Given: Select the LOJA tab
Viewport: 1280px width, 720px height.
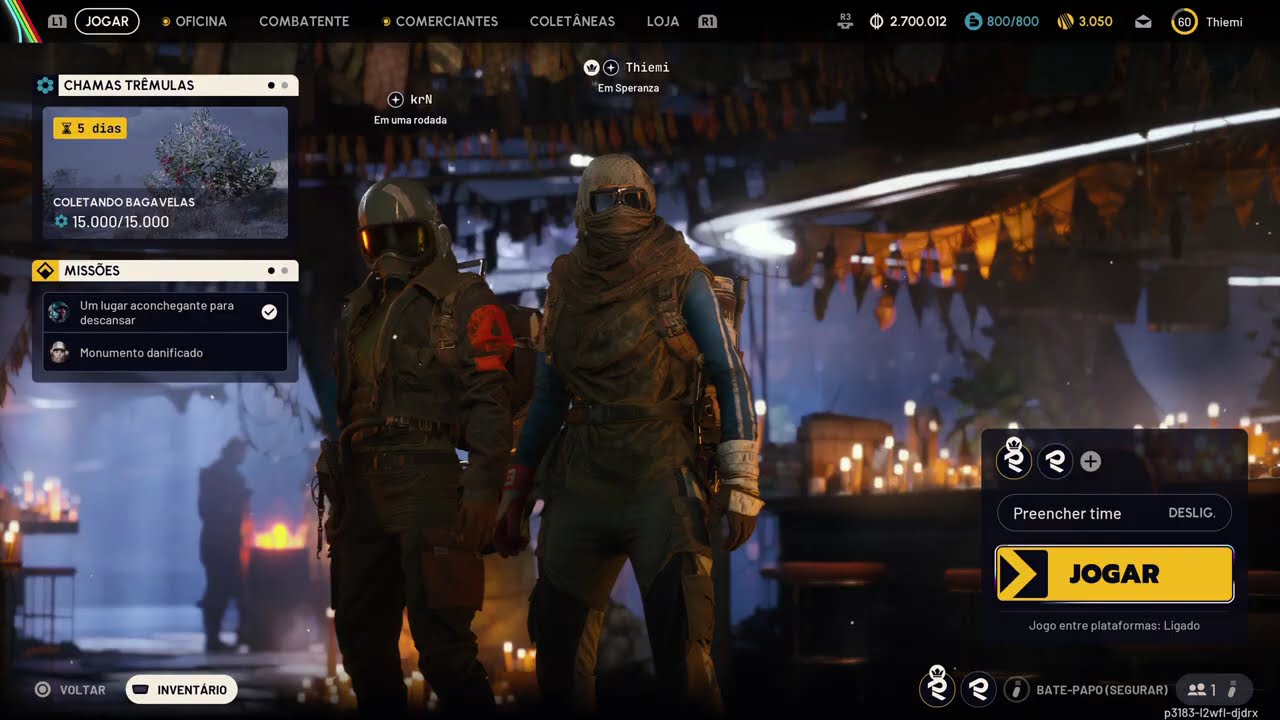Looking at the screenshot, I should coord(663,21).
